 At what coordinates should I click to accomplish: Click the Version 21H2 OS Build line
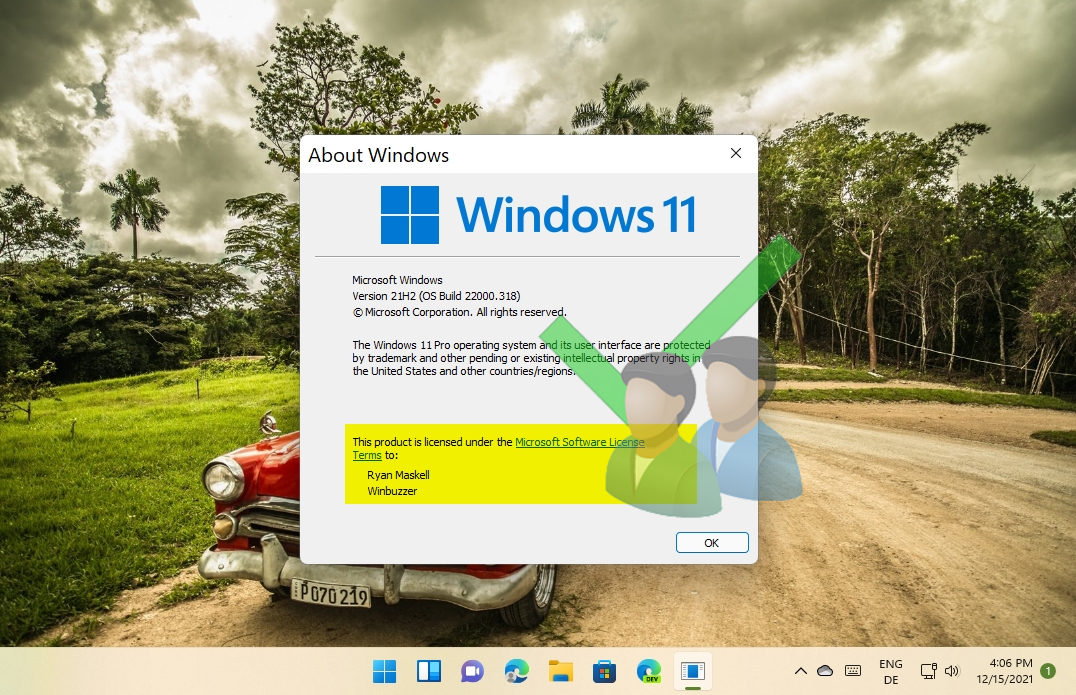click(436, 296)
